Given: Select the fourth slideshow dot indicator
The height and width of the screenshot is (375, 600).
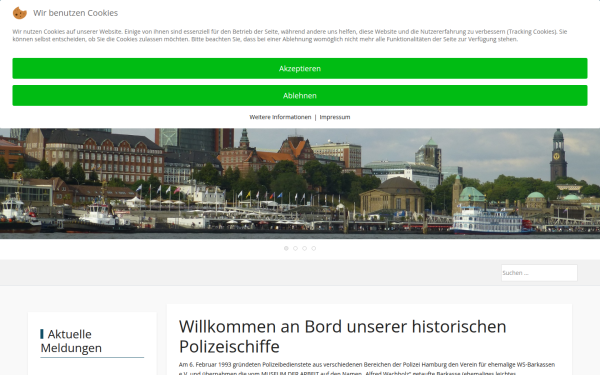Looking at the screenshot, I should coord(313,248).
